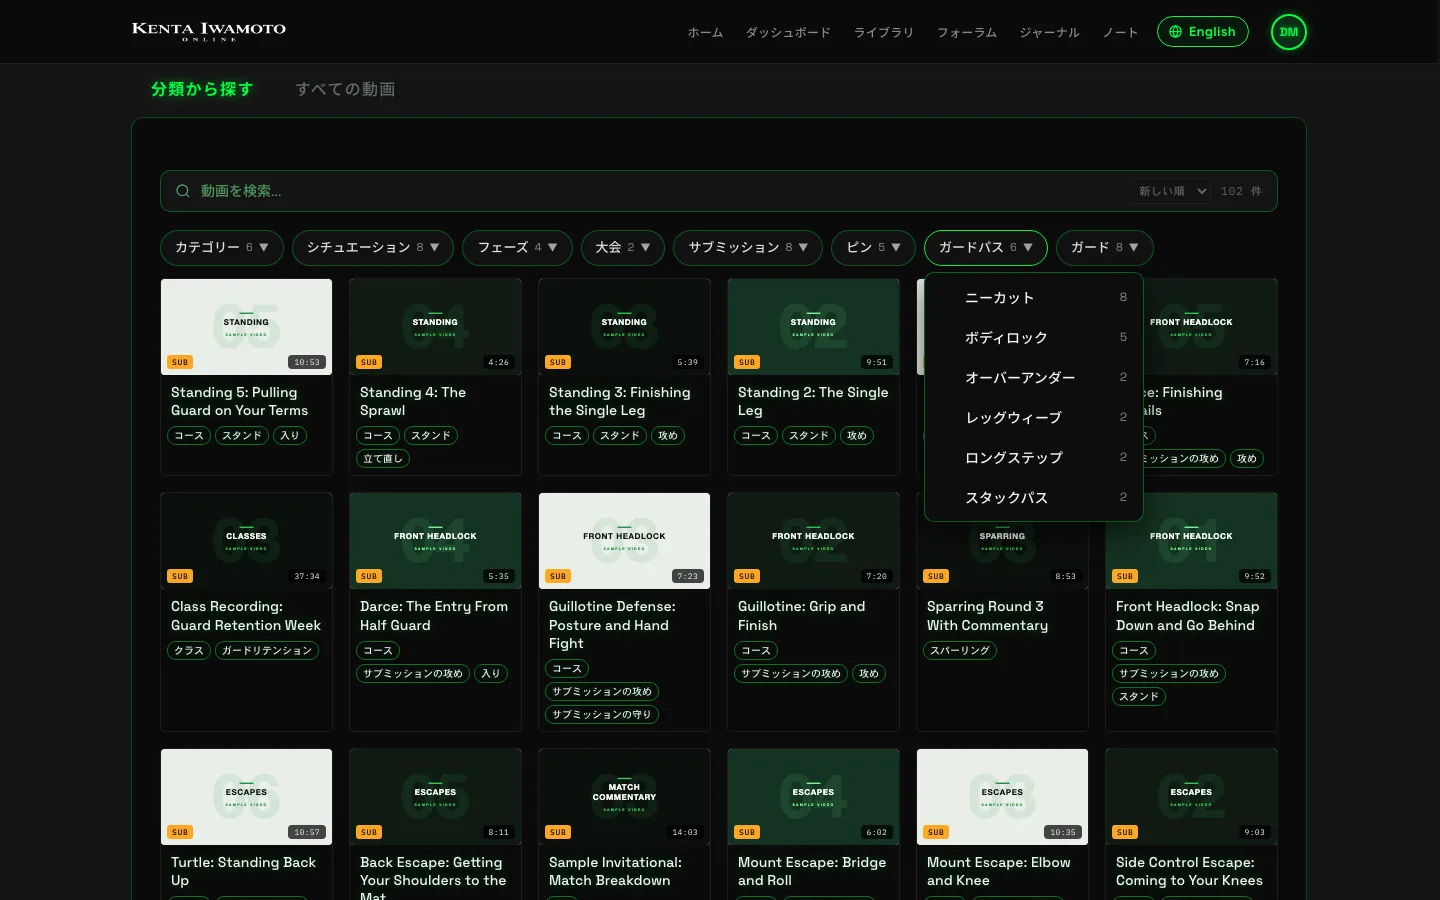Switch language with the English button
1440x900 pixels.
1203,32
